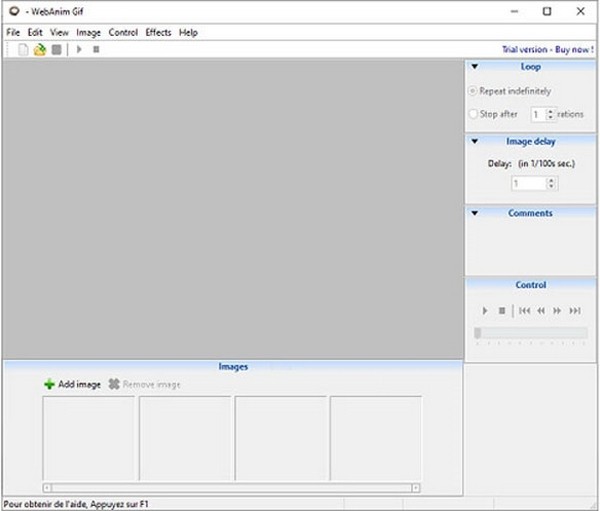Skip to last frame in Control panel
Image resolution: width=600 pixels, height=511 pixels.
click(x=575, y=311)
